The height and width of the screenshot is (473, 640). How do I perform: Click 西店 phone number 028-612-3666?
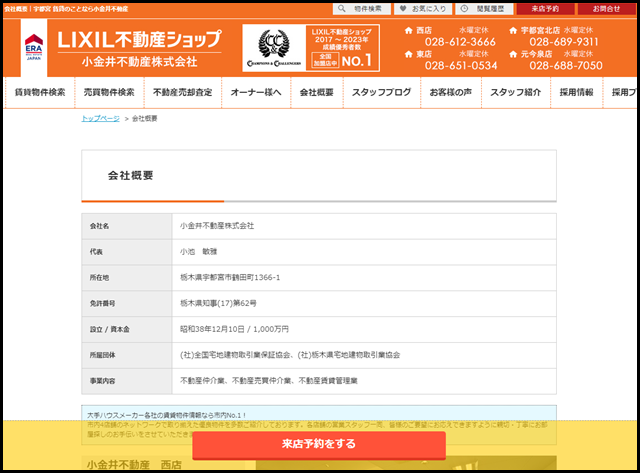click(x=460, y=42)
